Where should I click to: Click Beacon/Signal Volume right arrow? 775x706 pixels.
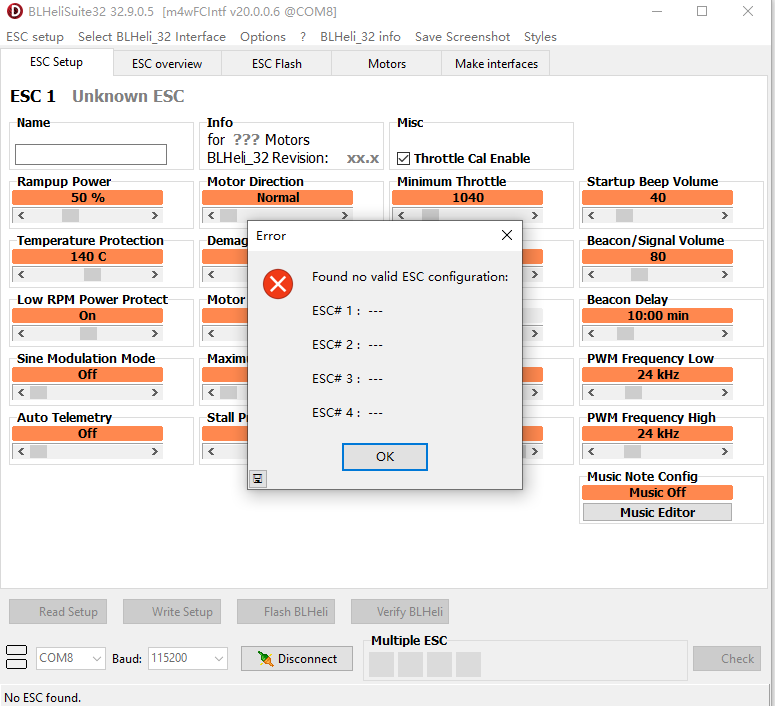(724, 274)
